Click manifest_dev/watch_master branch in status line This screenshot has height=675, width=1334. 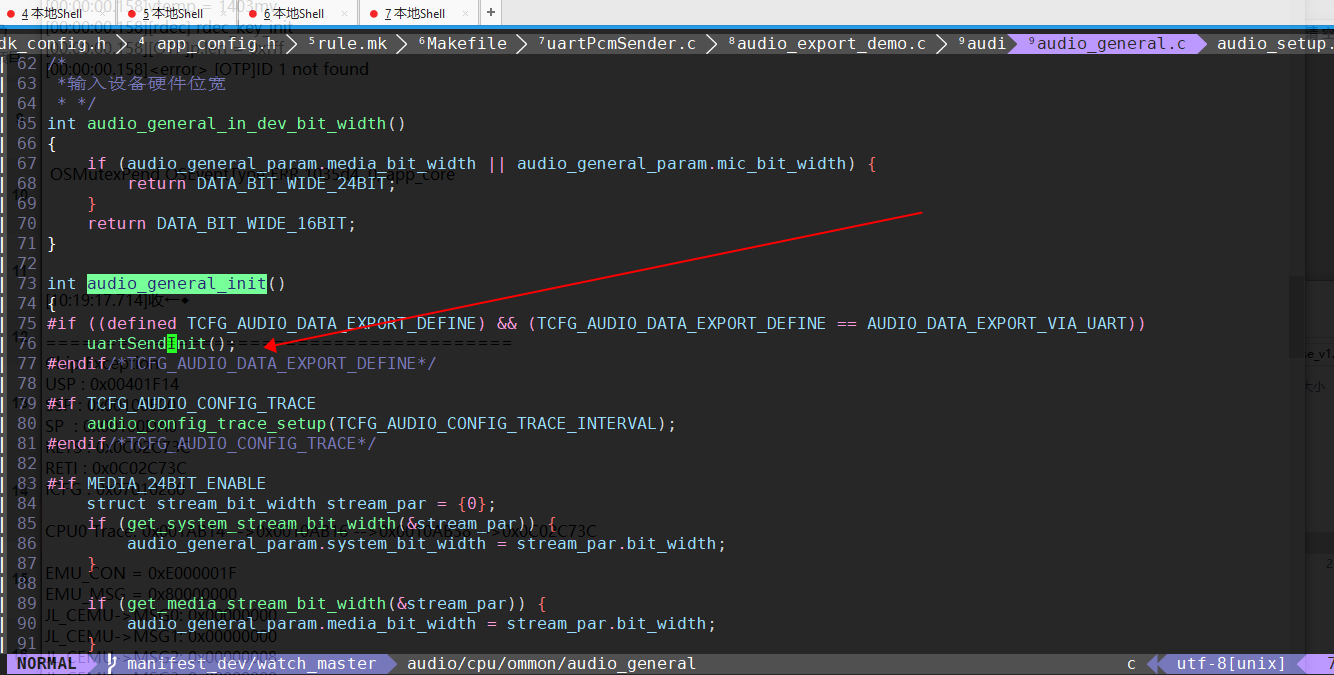point(251,664)
